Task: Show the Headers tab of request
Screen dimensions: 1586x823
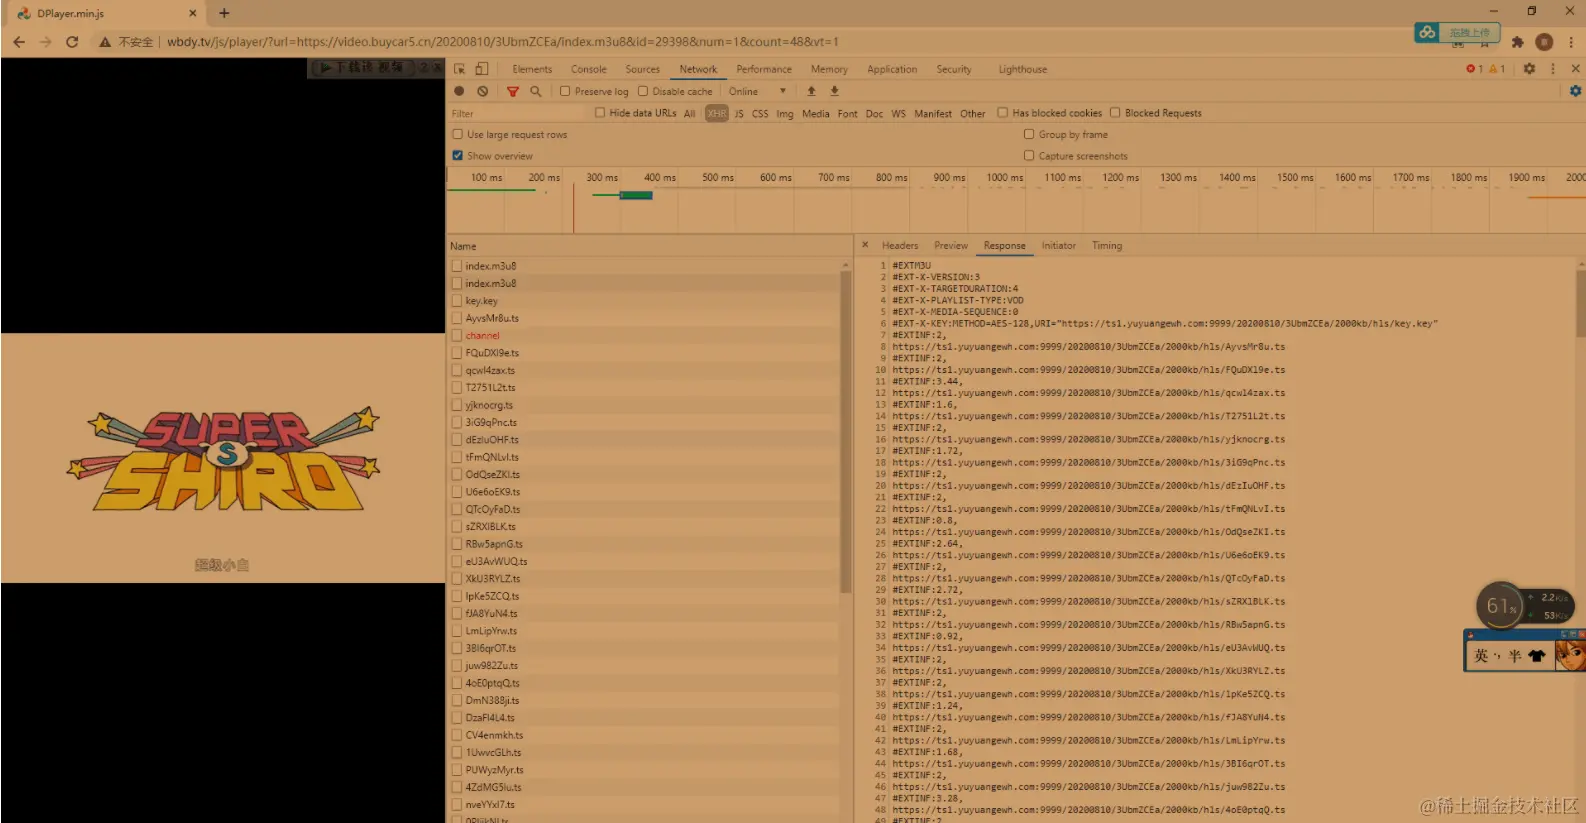Action: point(900,245)
